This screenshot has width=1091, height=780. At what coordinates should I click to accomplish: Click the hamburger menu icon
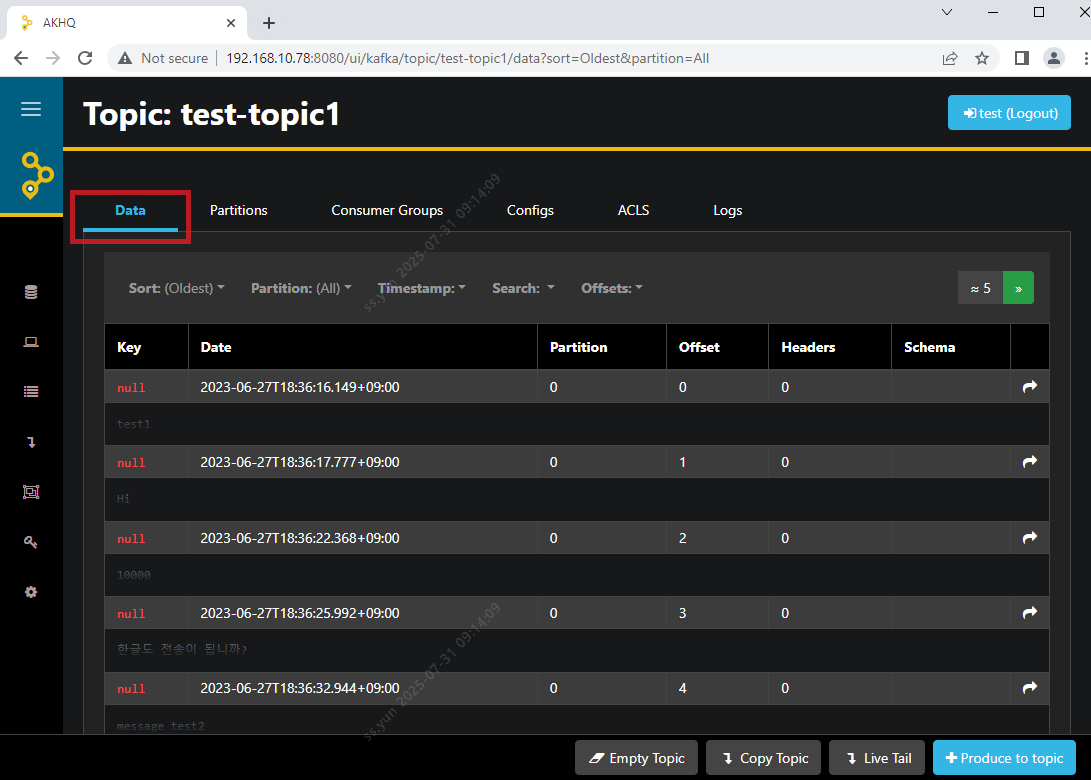pyautogui.click(x=31, y=109)
